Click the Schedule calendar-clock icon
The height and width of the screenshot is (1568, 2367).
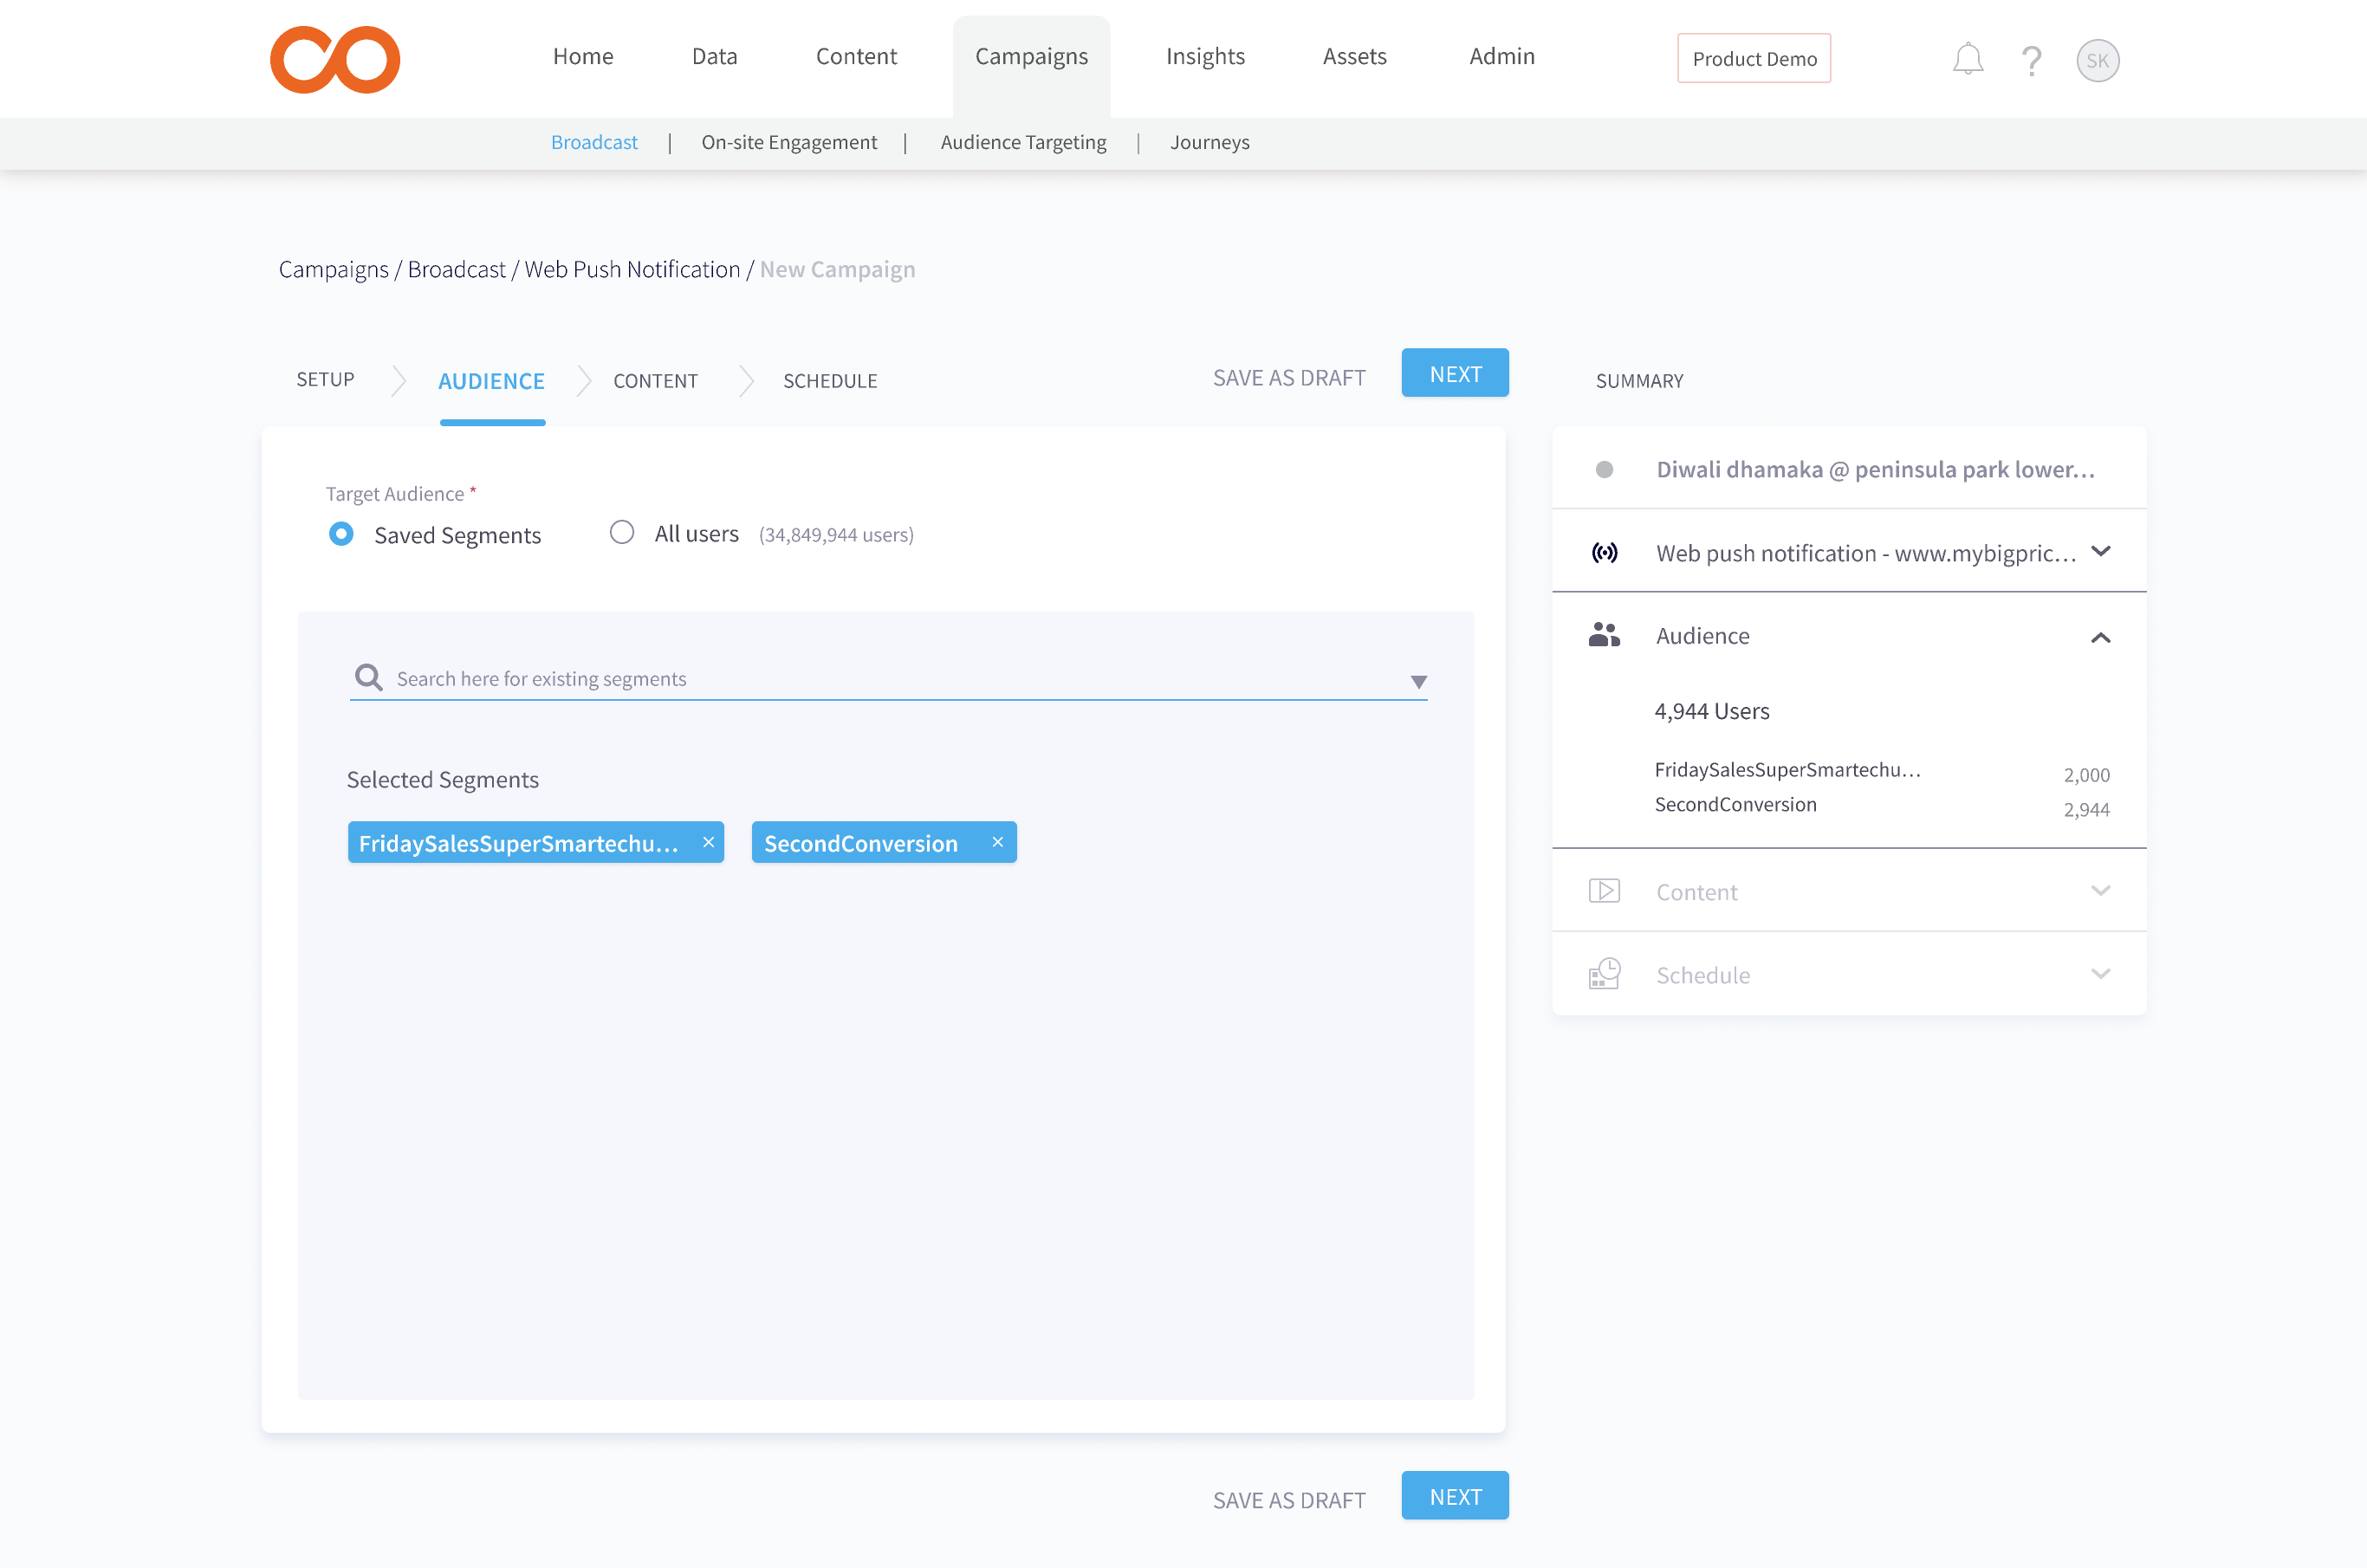1604,973
